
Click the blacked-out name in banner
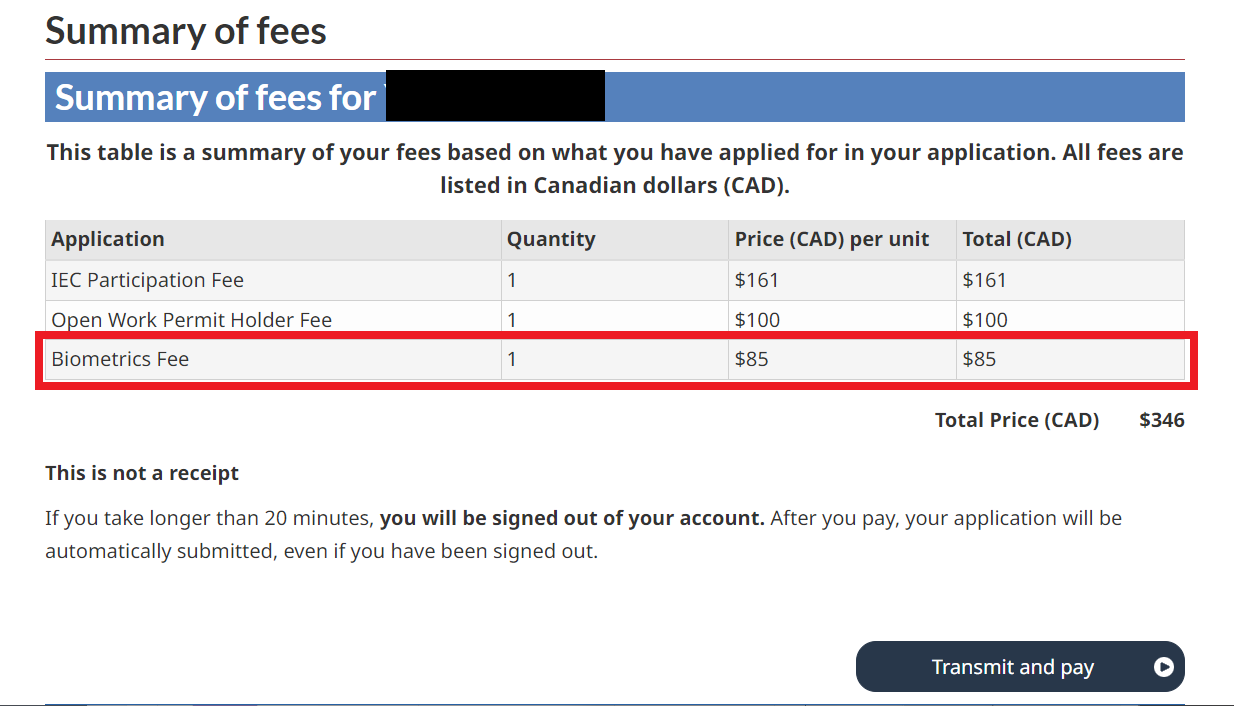coord(495,96)
